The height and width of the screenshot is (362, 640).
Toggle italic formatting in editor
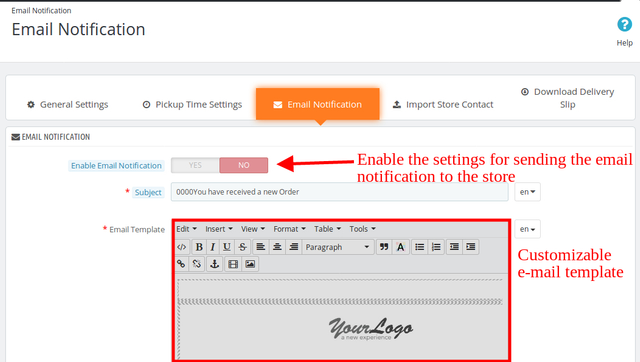point(213,247)
